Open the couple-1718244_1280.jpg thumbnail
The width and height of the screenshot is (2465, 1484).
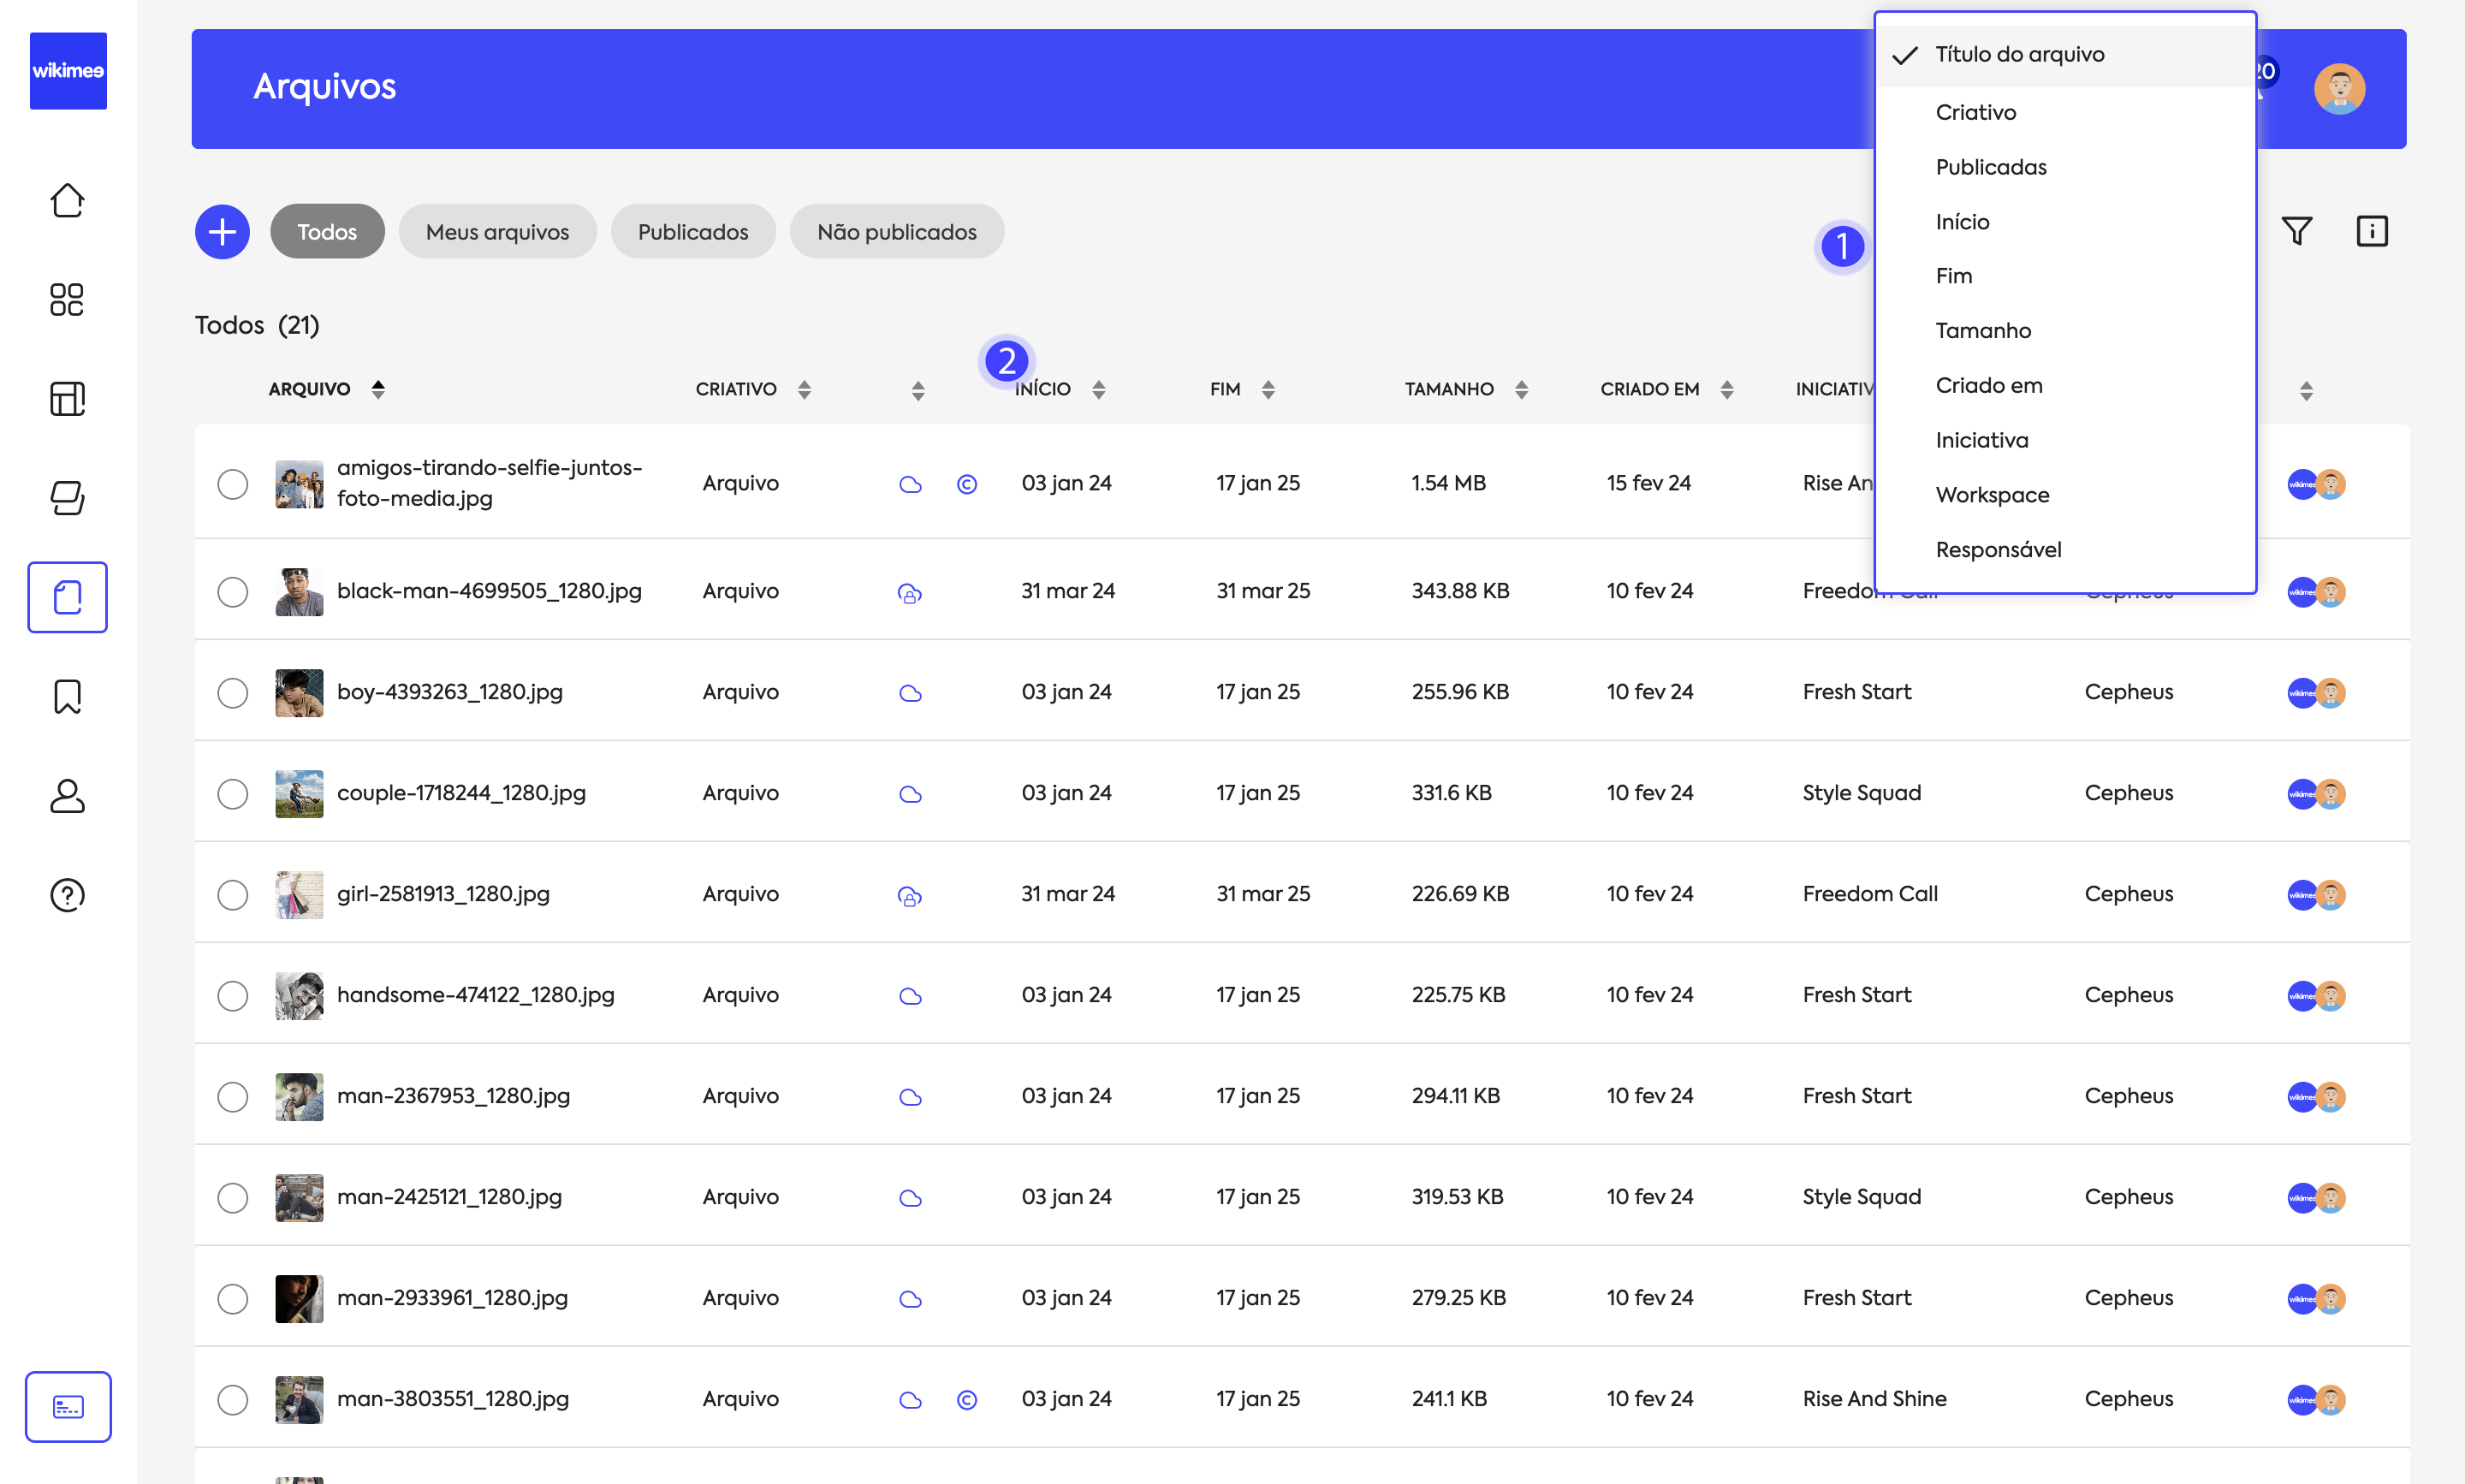299,794
